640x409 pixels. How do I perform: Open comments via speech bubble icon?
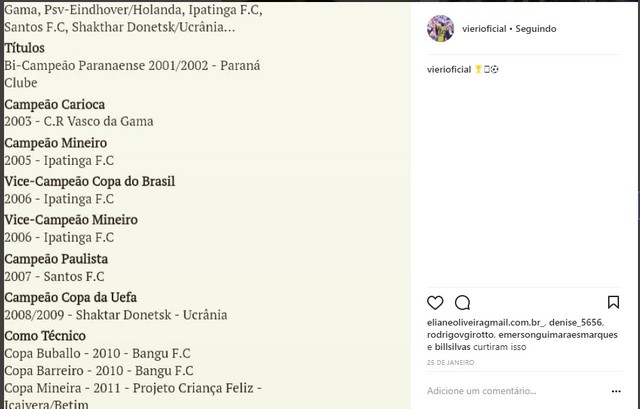point(462,302)
